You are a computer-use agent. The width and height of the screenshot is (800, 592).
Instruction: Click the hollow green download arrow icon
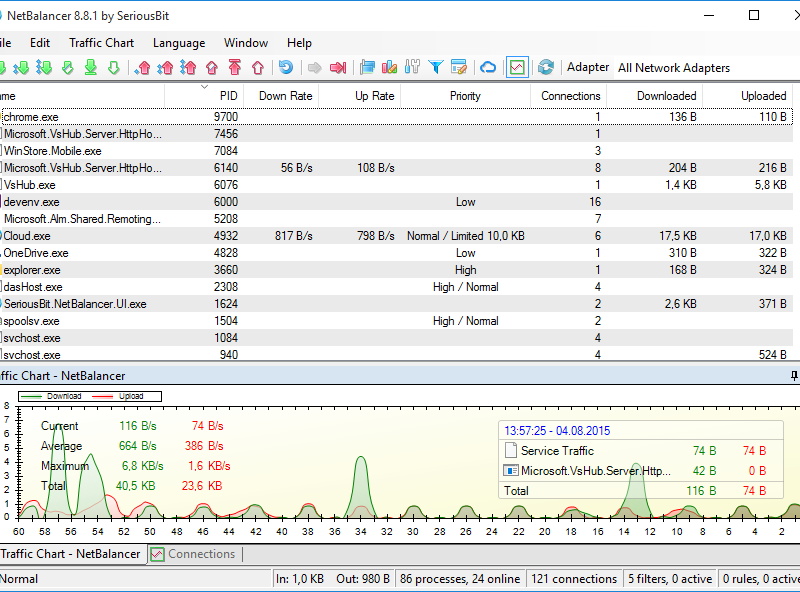pyautogui.click(x=114, y=67)
